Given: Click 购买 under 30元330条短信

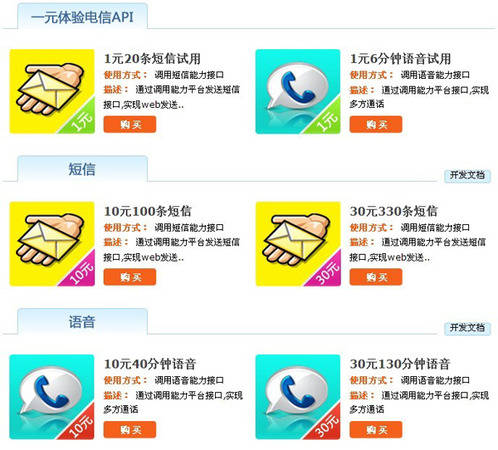Looking at the screenshot, I should [376, 277].
